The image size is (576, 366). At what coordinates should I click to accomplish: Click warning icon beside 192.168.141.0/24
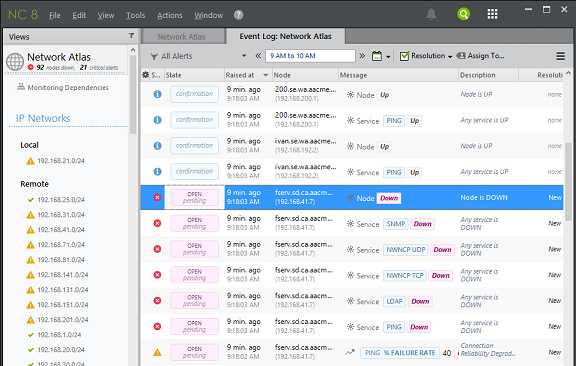coord(30,275)
